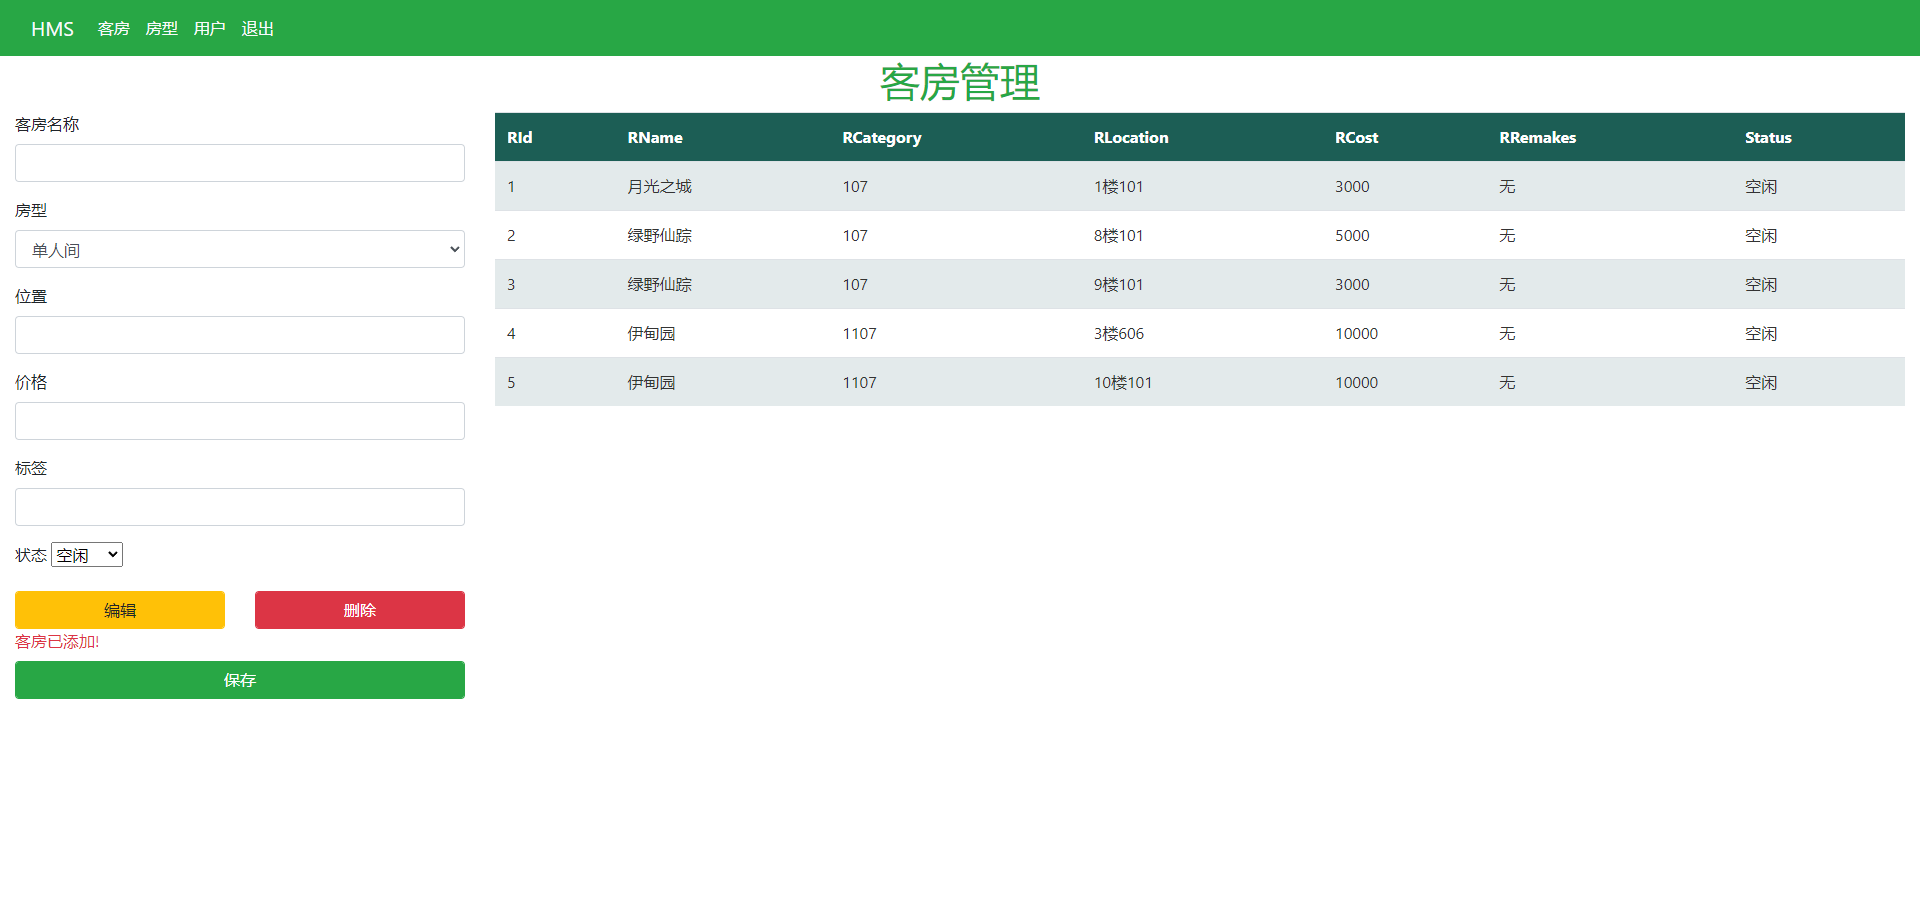The height and width of the screenshot is (911, 1920).
Task: Click the red 删除 button
Action: [360, 610]
